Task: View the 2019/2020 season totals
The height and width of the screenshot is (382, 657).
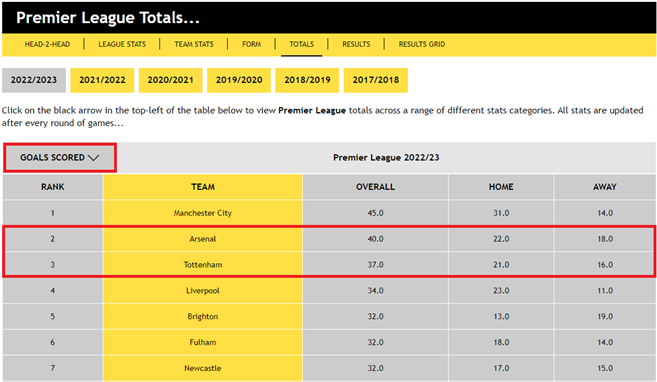Action: point(239,80)
